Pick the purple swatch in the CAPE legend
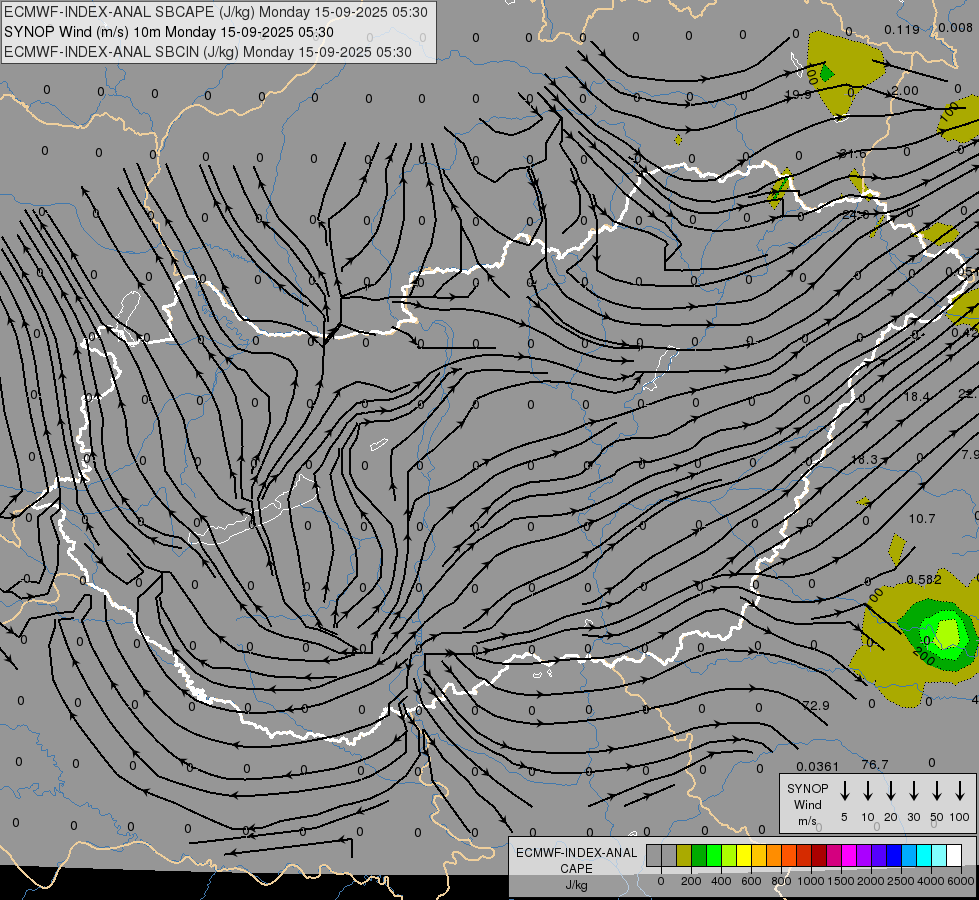 pos(863,856)
